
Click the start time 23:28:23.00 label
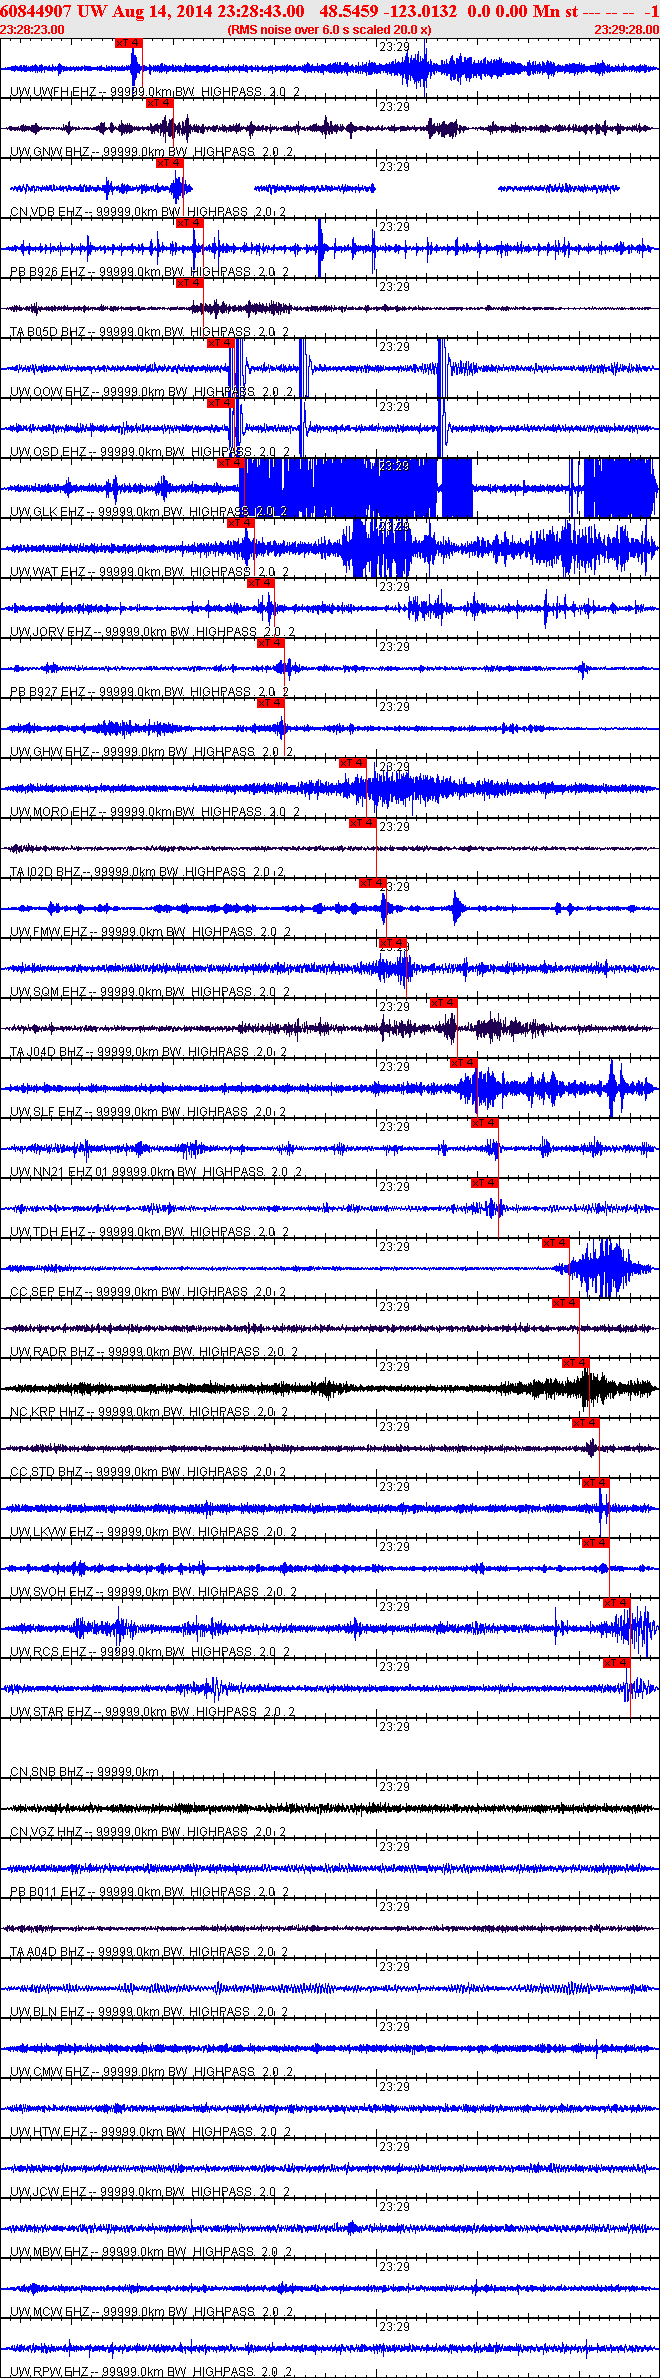click(x=32, y=30)
